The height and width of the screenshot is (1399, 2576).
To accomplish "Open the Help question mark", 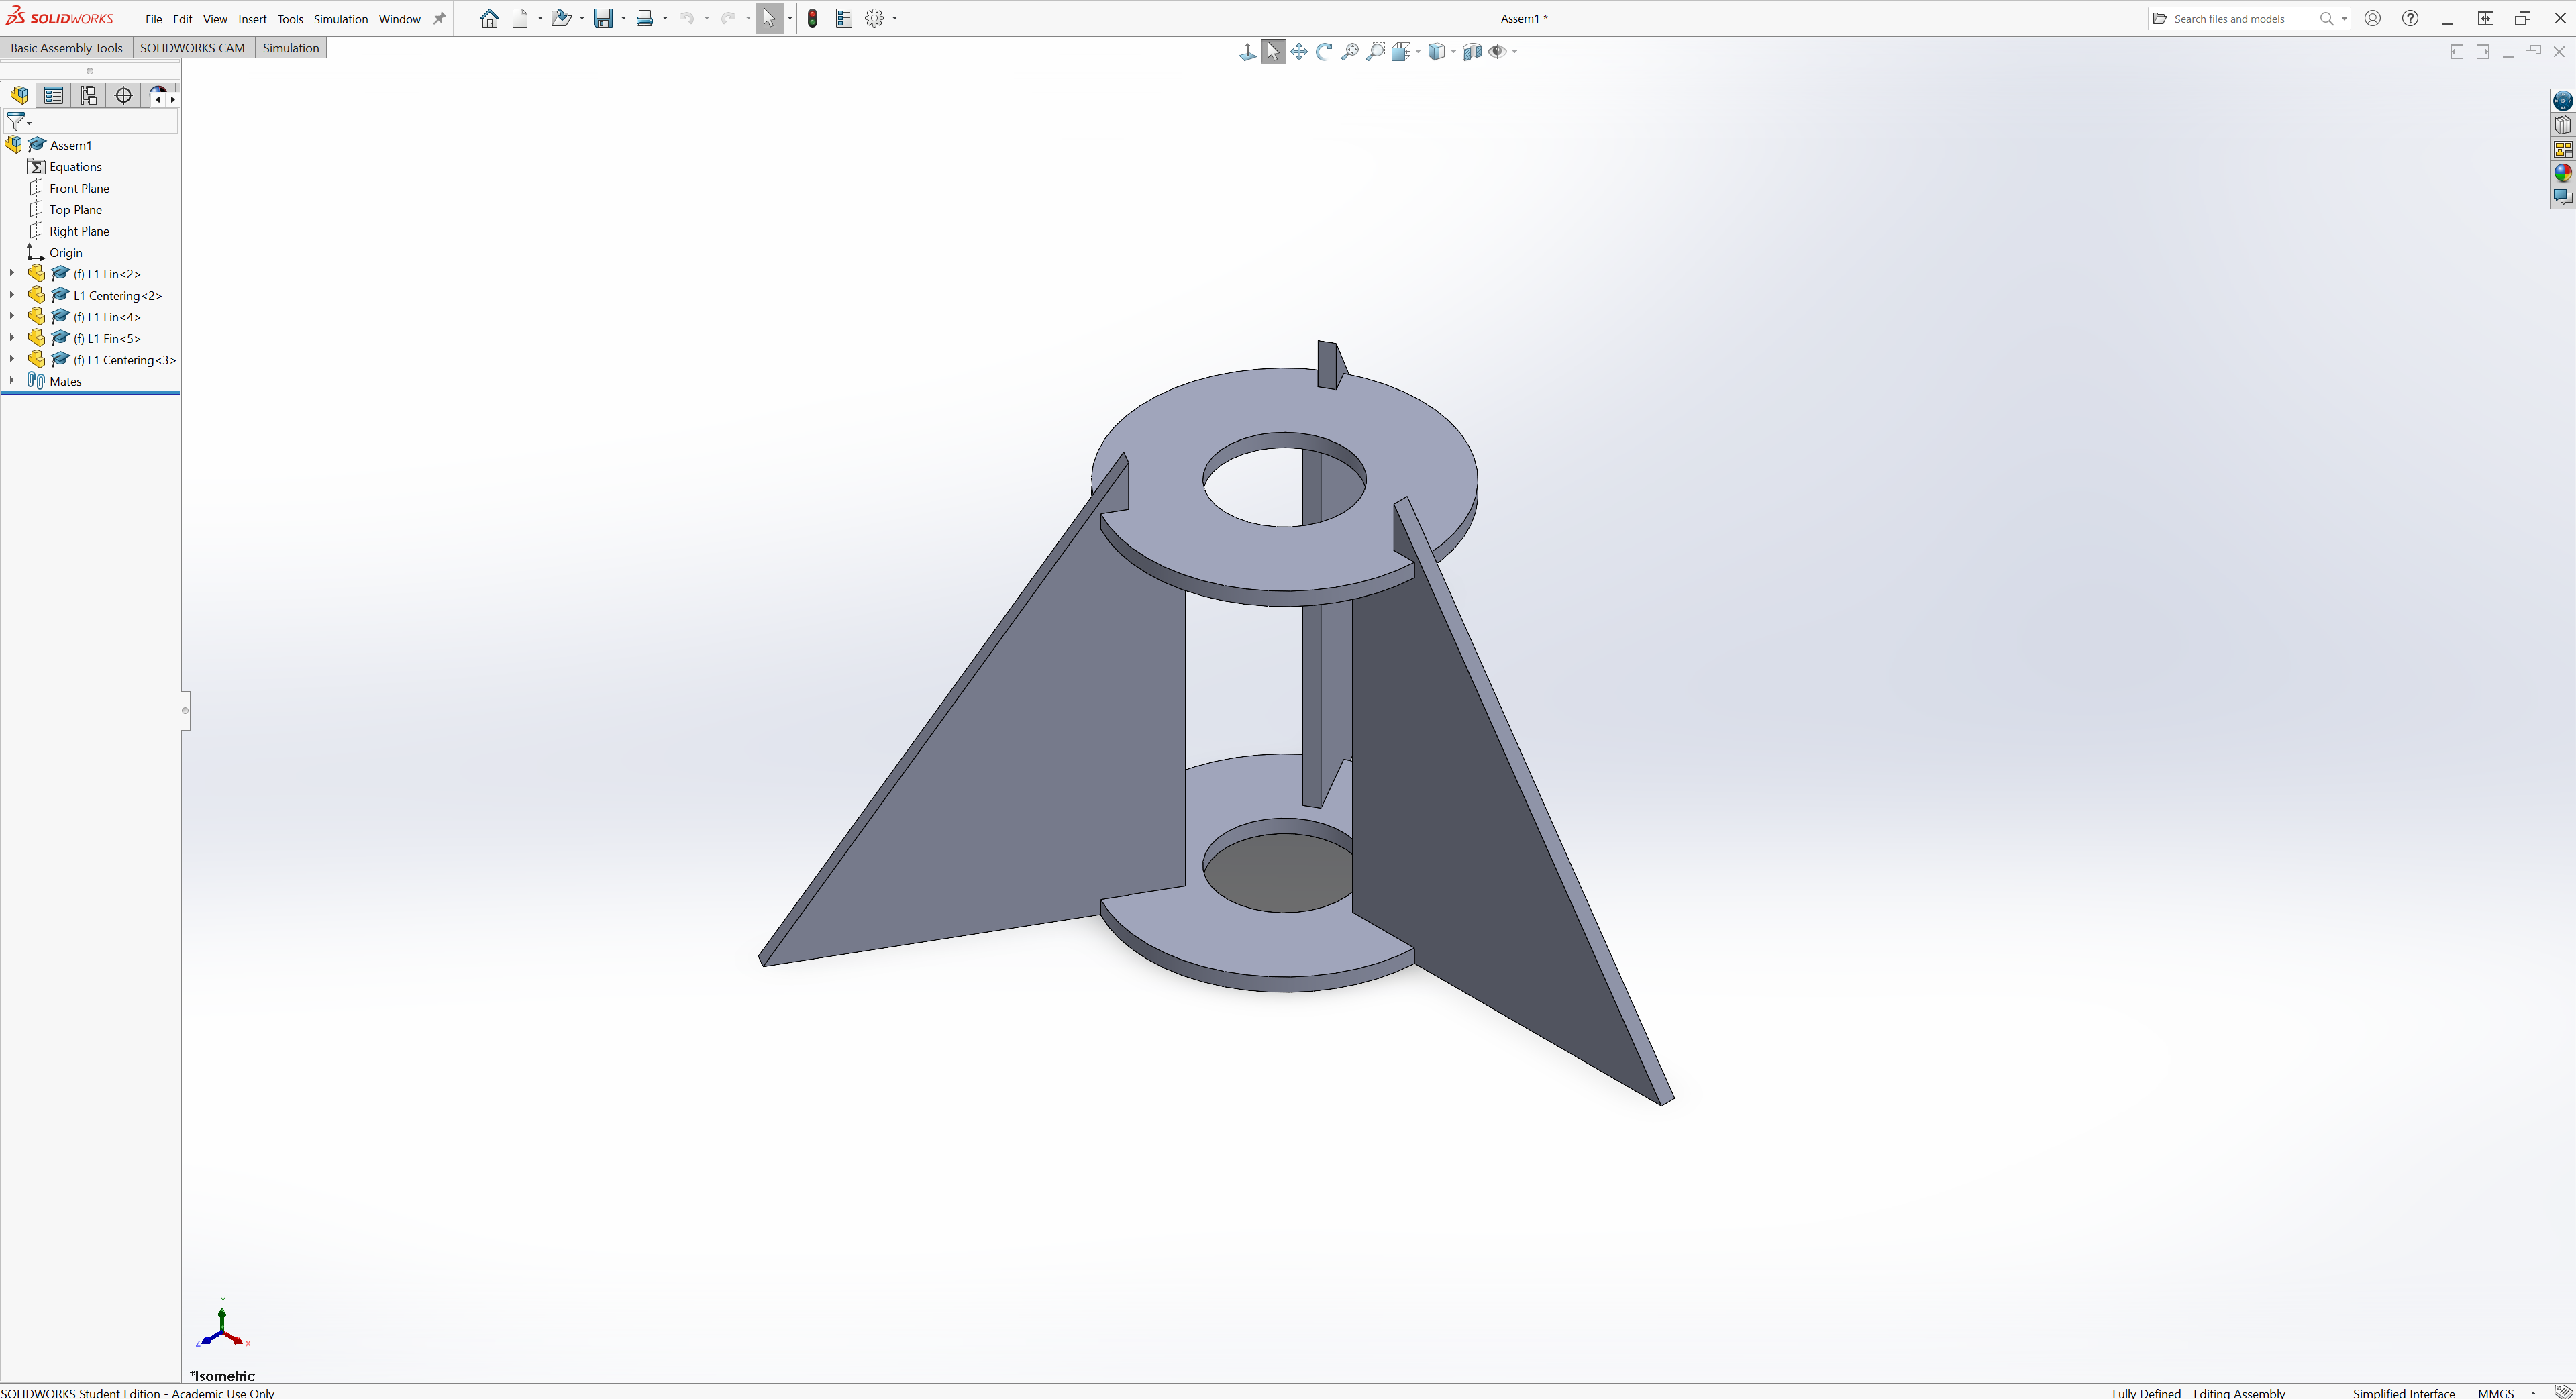I will [2410, 18].
